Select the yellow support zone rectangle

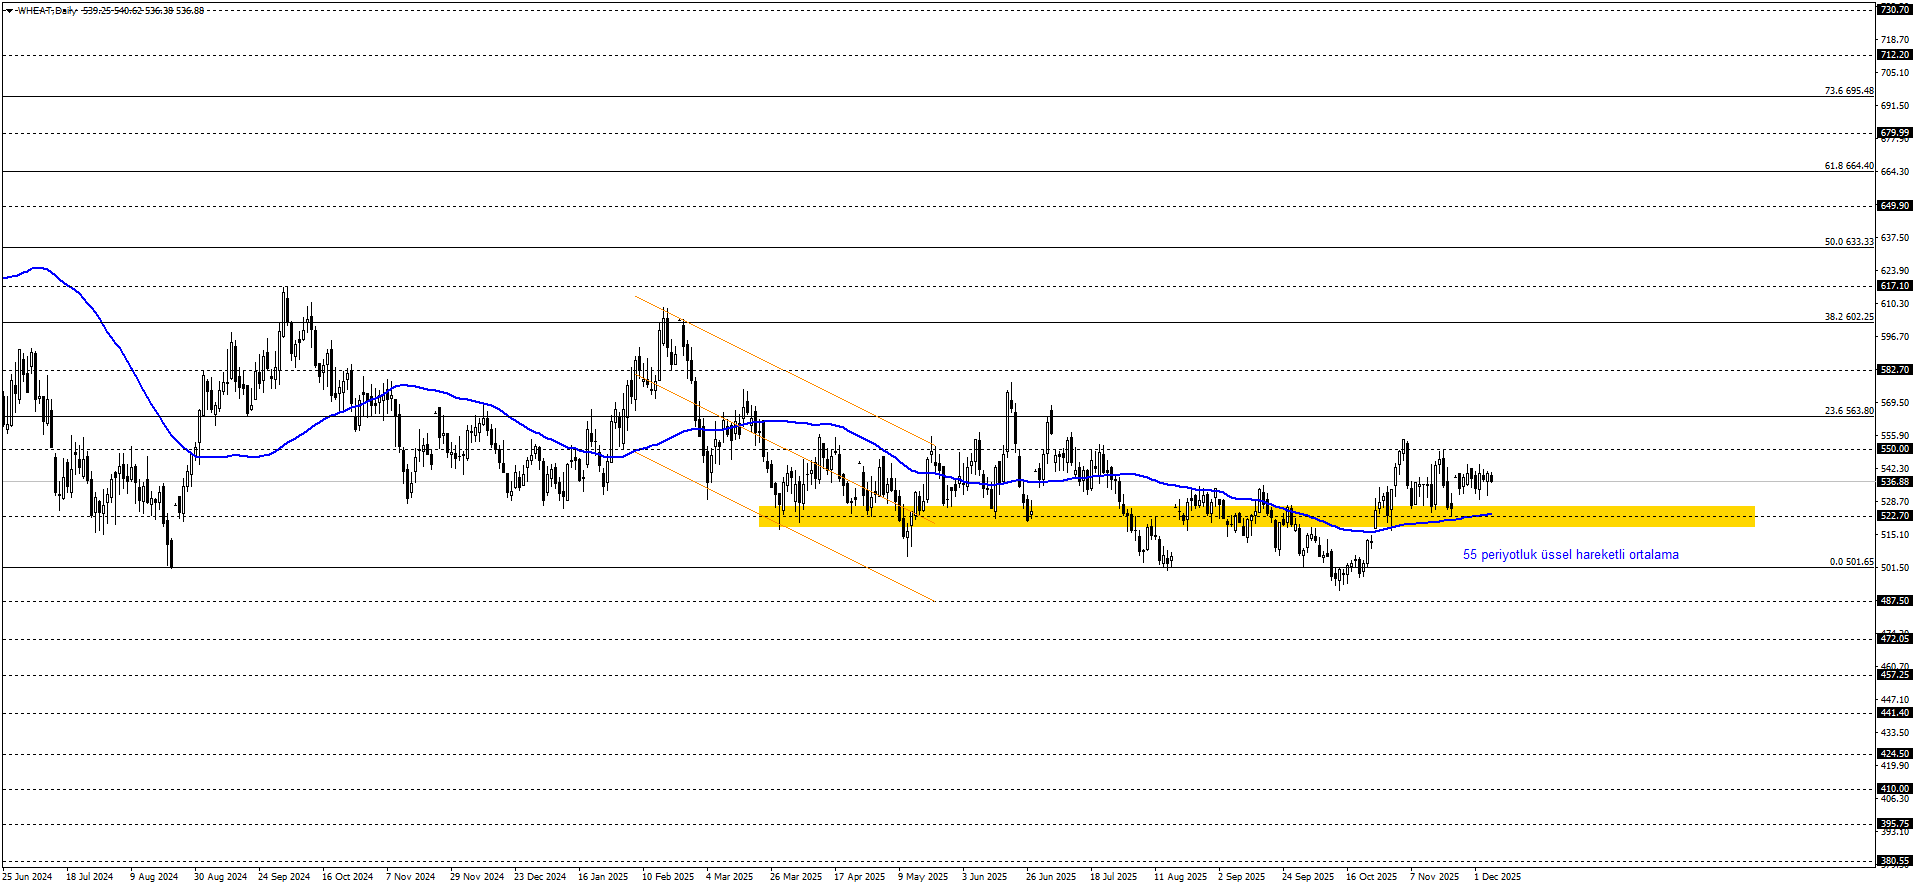[1256, 516]
